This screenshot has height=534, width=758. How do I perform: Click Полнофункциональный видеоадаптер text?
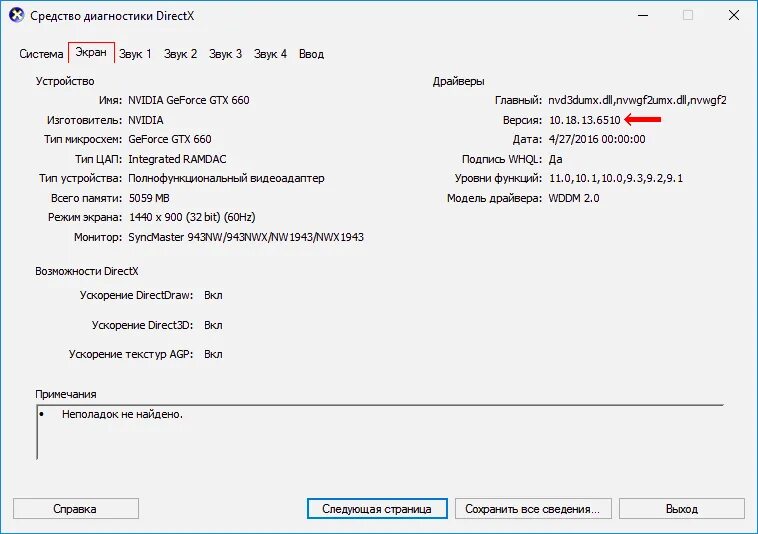226,178
